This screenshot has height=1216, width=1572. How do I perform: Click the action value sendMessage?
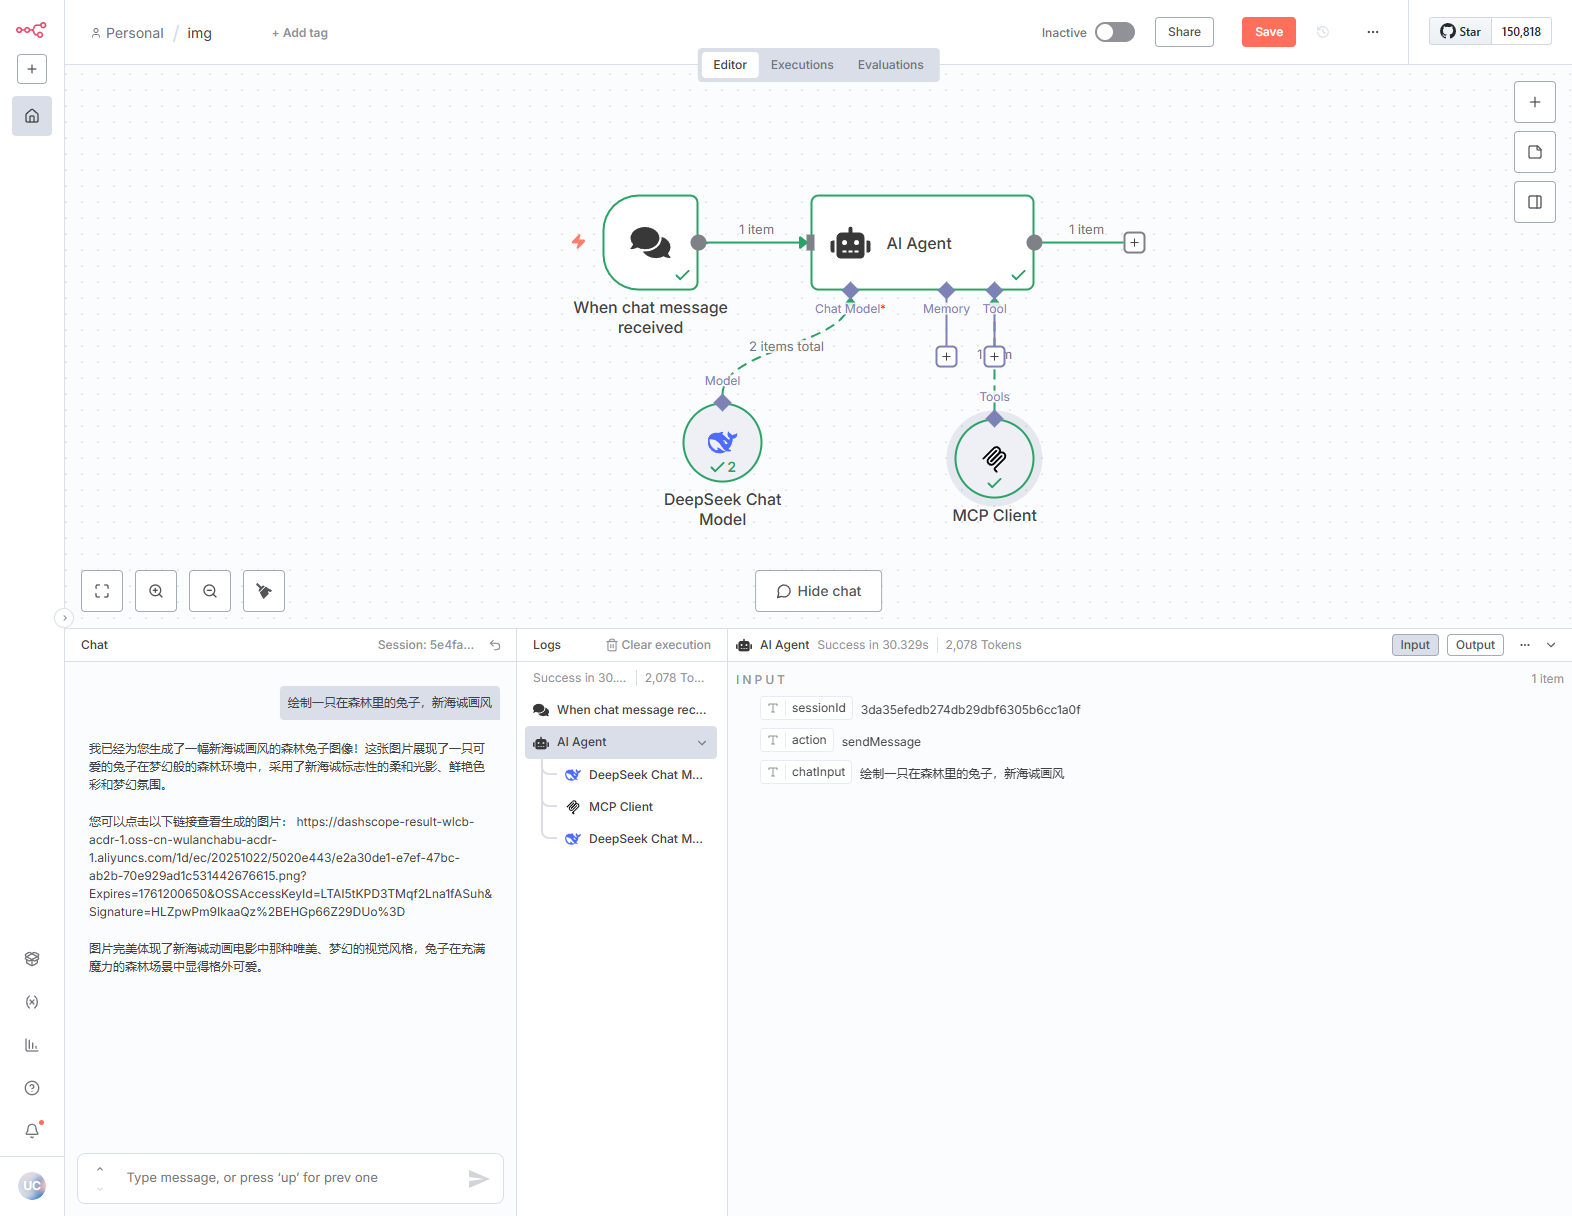point(881,742)
